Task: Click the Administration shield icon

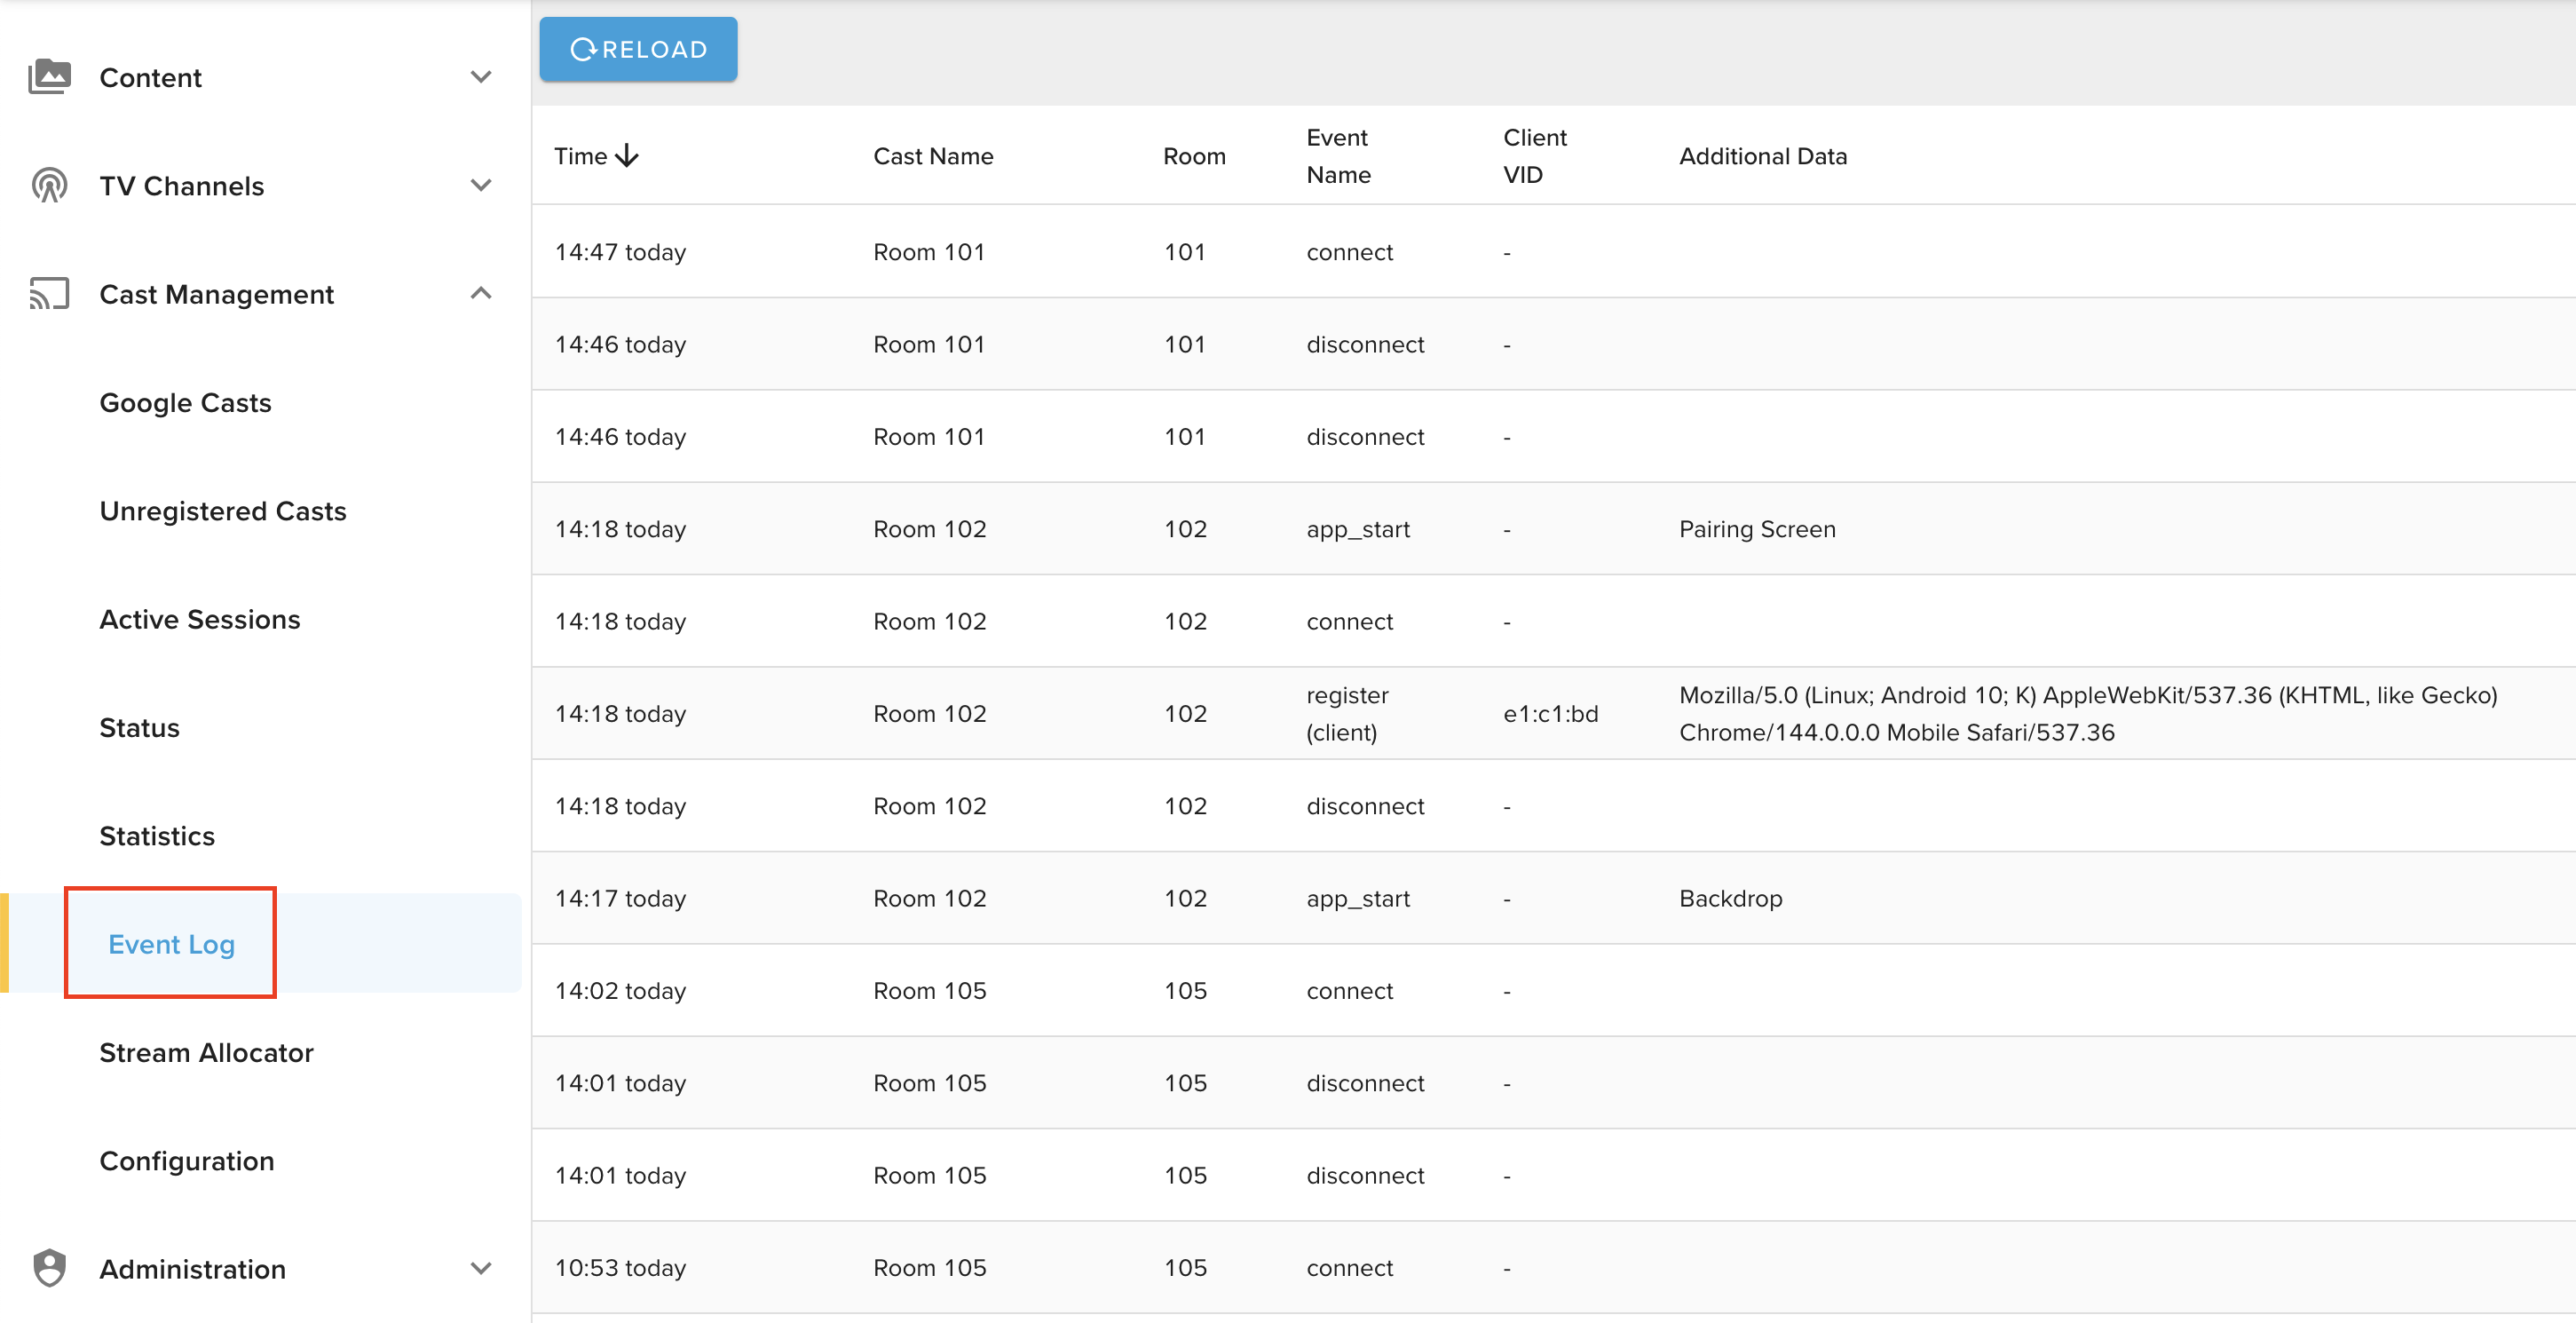Action: (49, 1268)
